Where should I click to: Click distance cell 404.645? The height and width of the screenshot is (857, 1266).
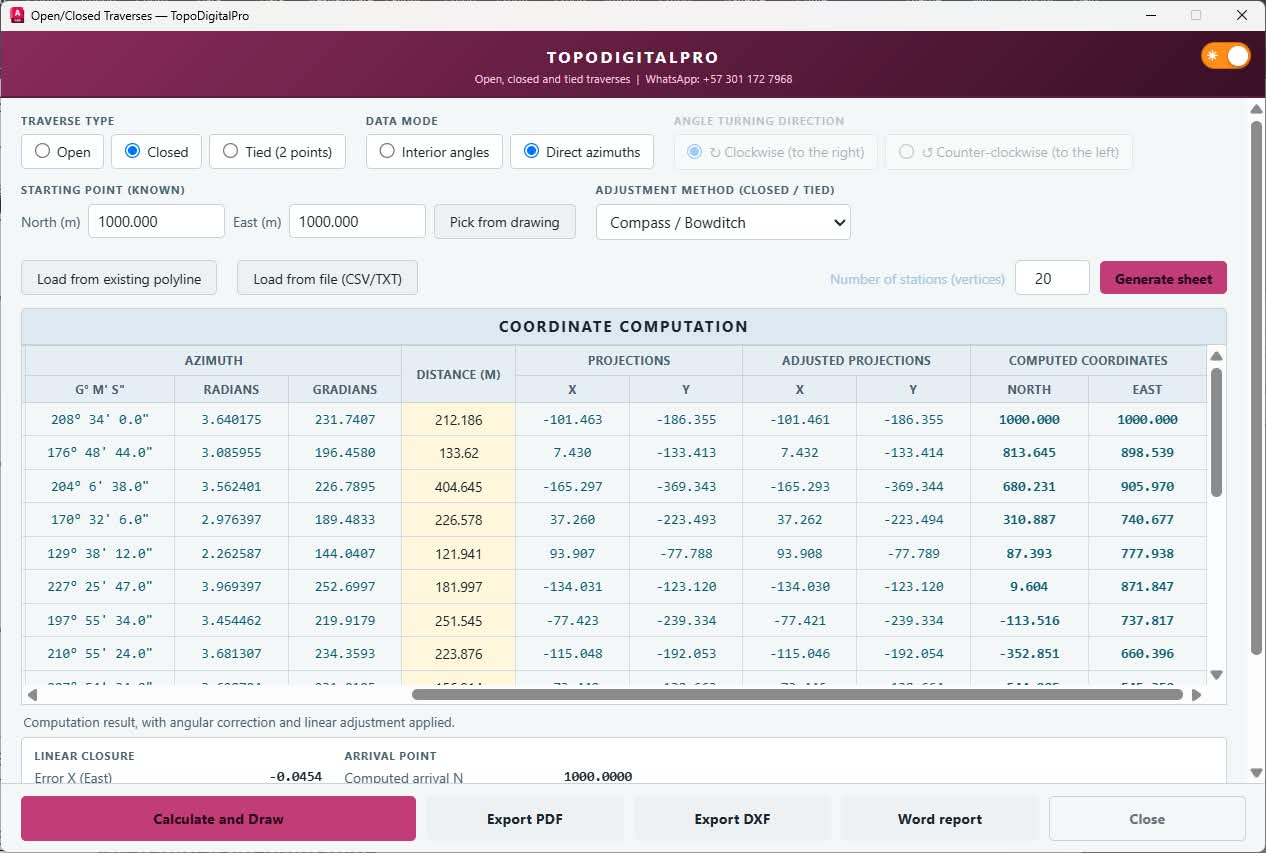(x=458, y=487)
